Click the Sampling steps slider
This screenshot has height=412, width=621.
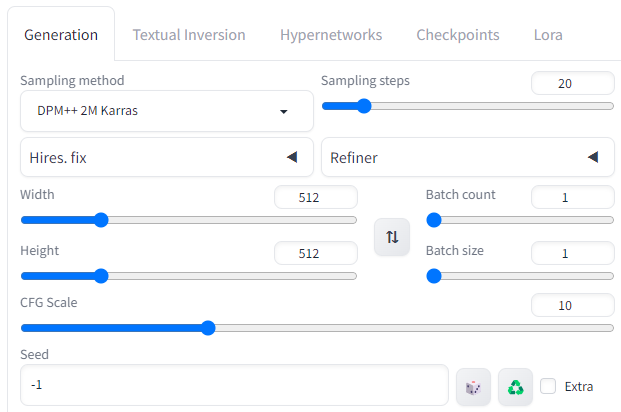click(468, 106)
